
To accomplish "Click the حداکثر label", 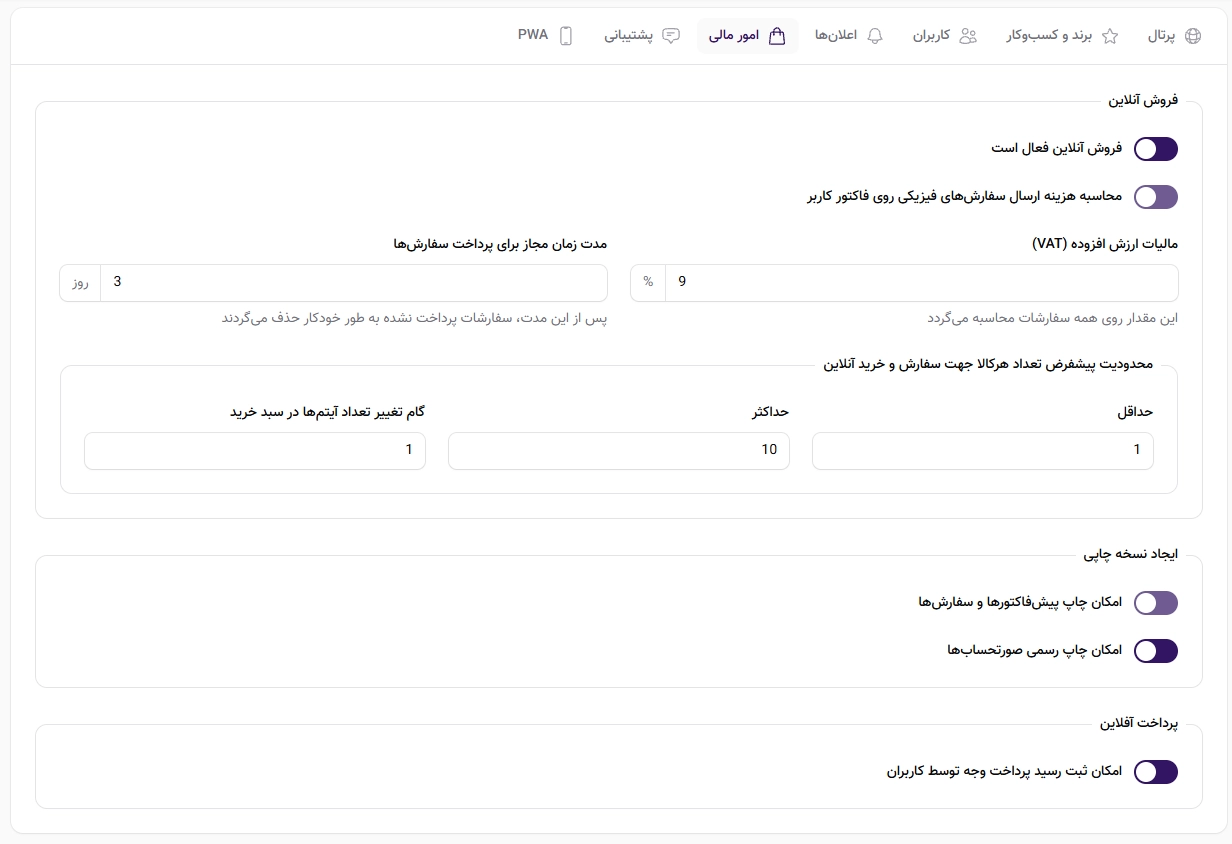I will tap(769, 412).
